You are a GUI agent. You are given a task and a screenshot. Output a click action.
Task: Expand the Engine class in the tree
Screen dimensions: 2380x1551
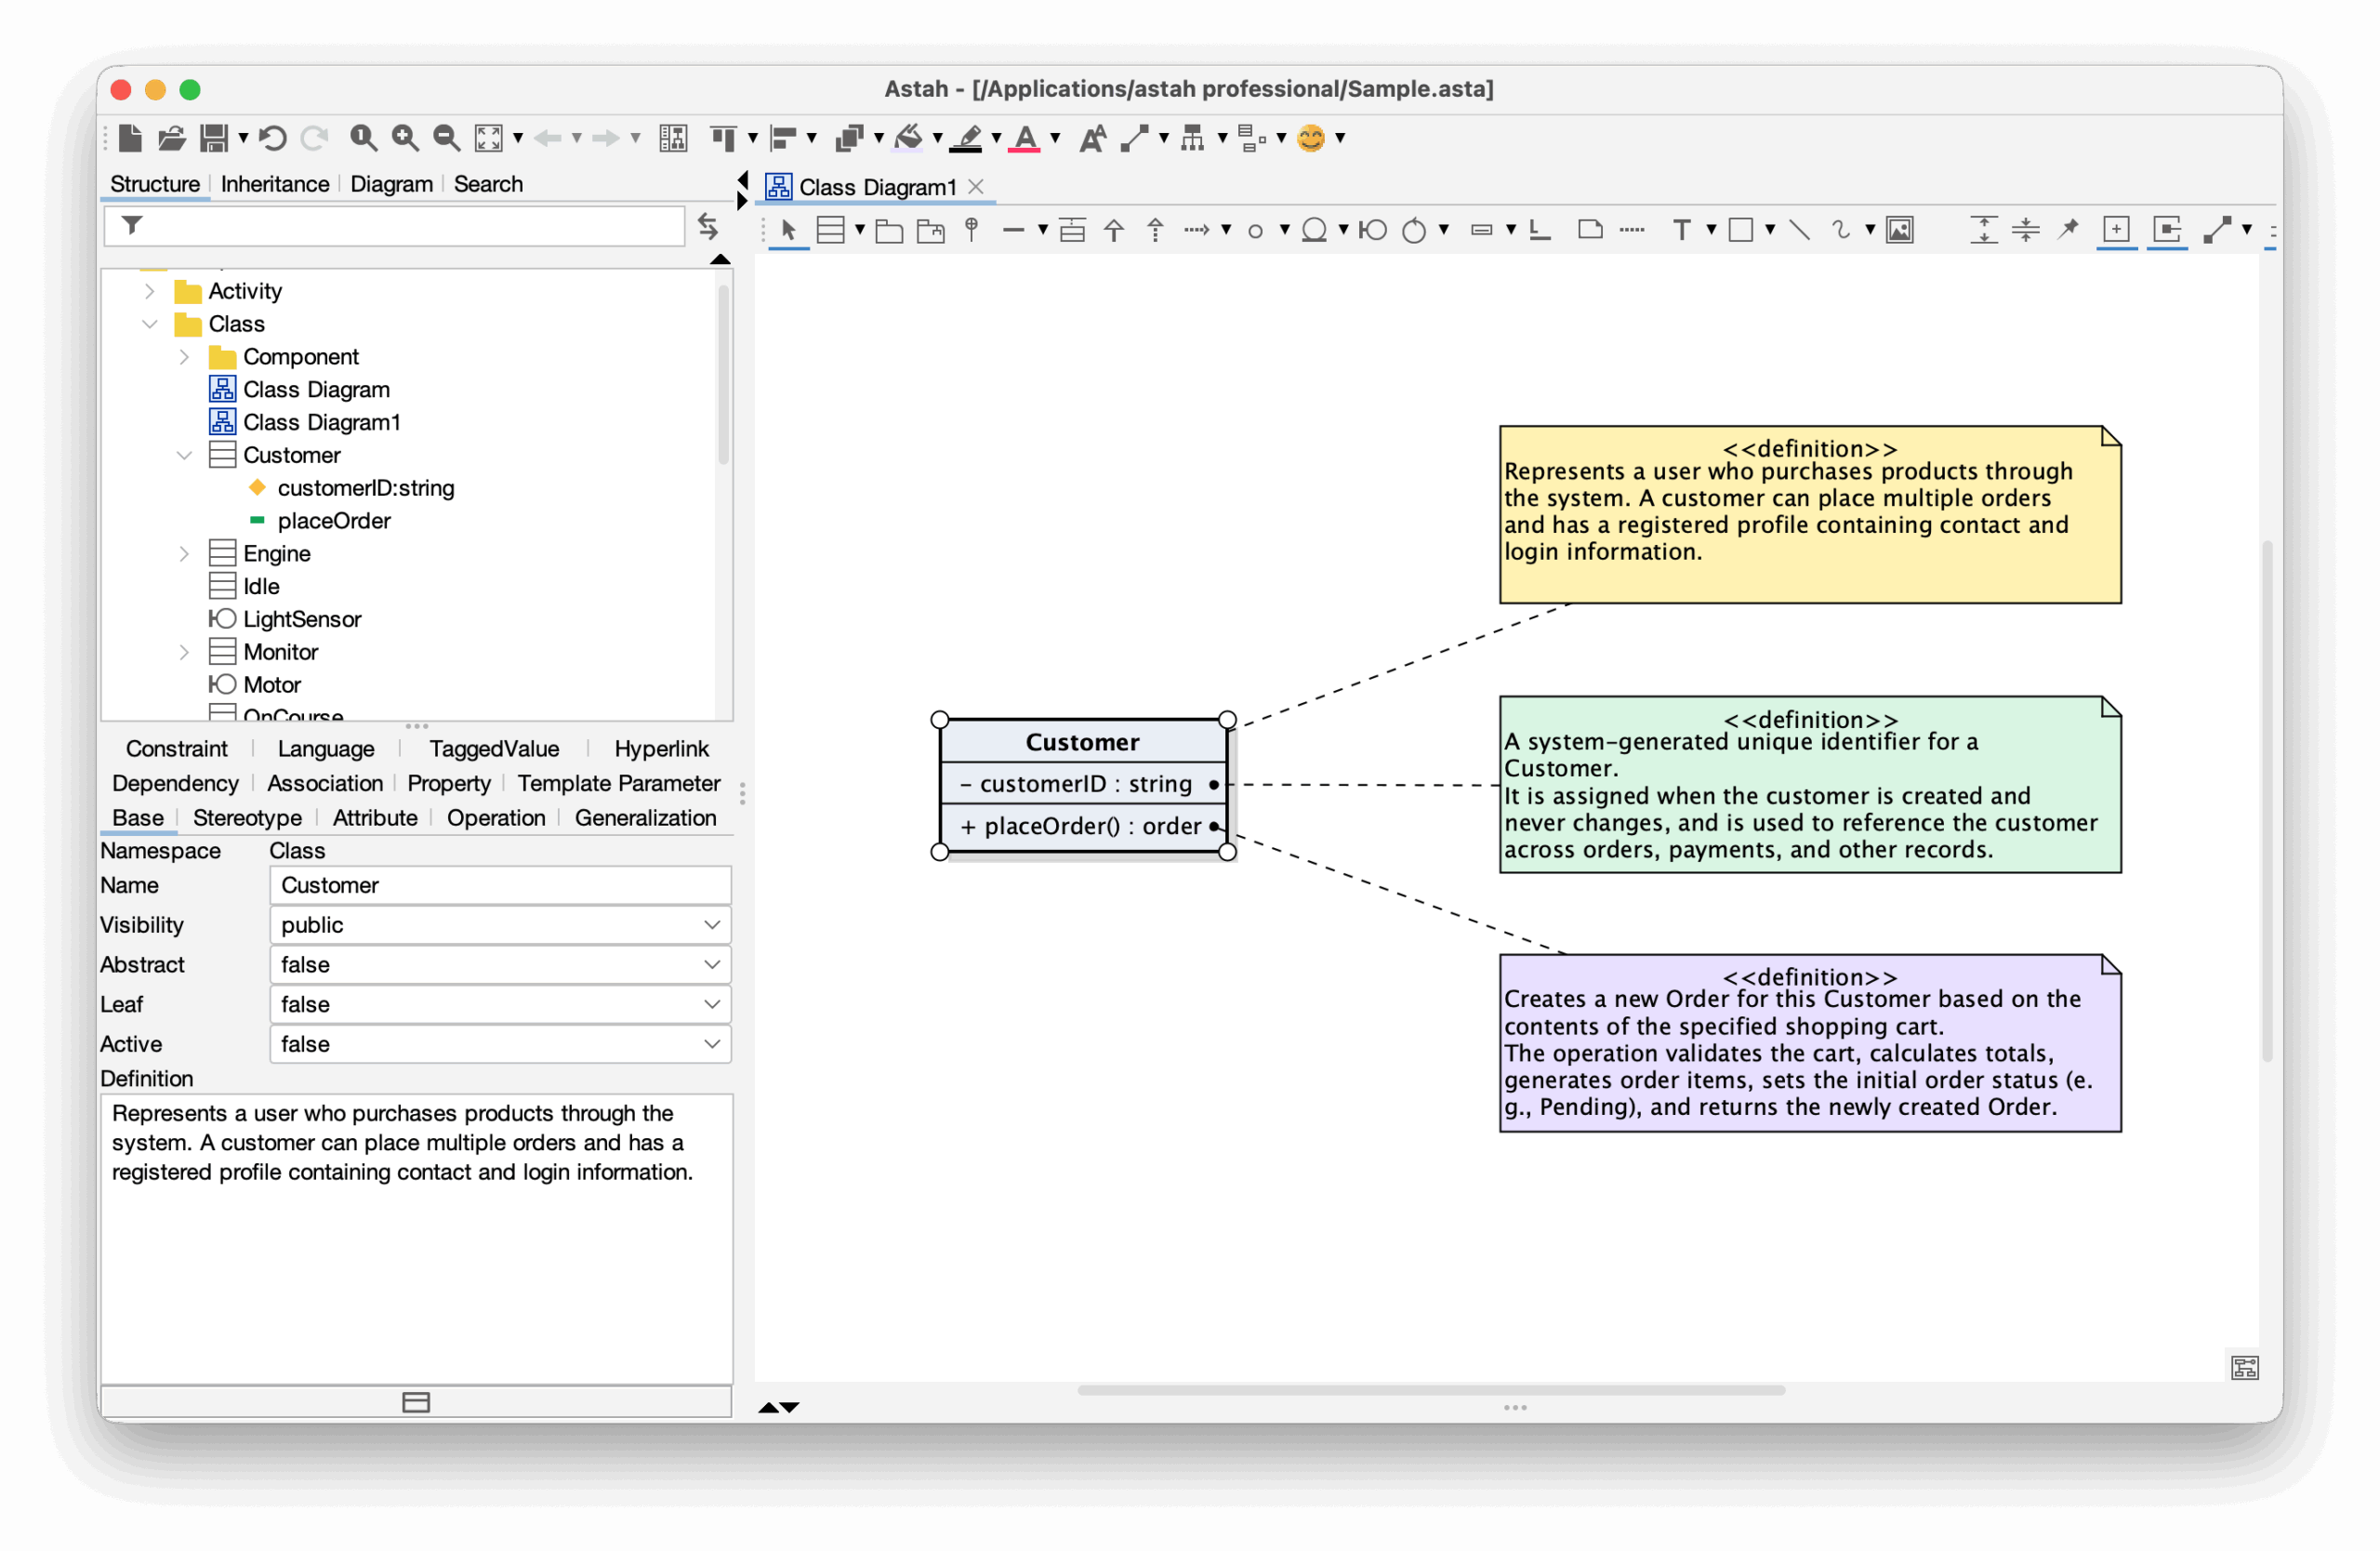click(184, 553)
